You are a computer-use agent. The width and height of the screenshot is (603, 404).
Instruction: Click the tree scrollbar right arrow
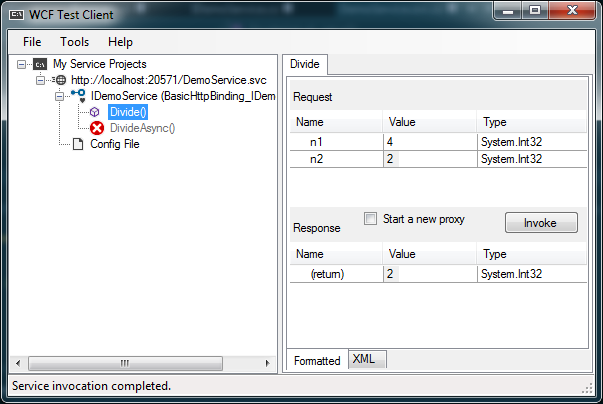268,363
